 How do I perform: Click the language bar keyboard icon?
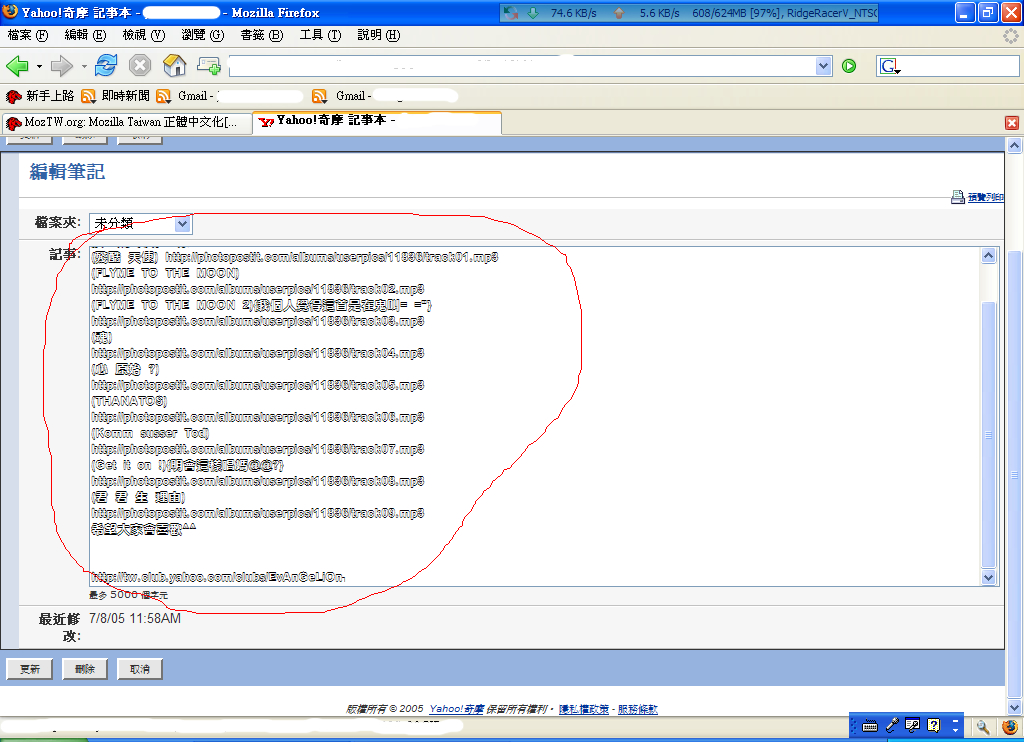coord(870,726)
